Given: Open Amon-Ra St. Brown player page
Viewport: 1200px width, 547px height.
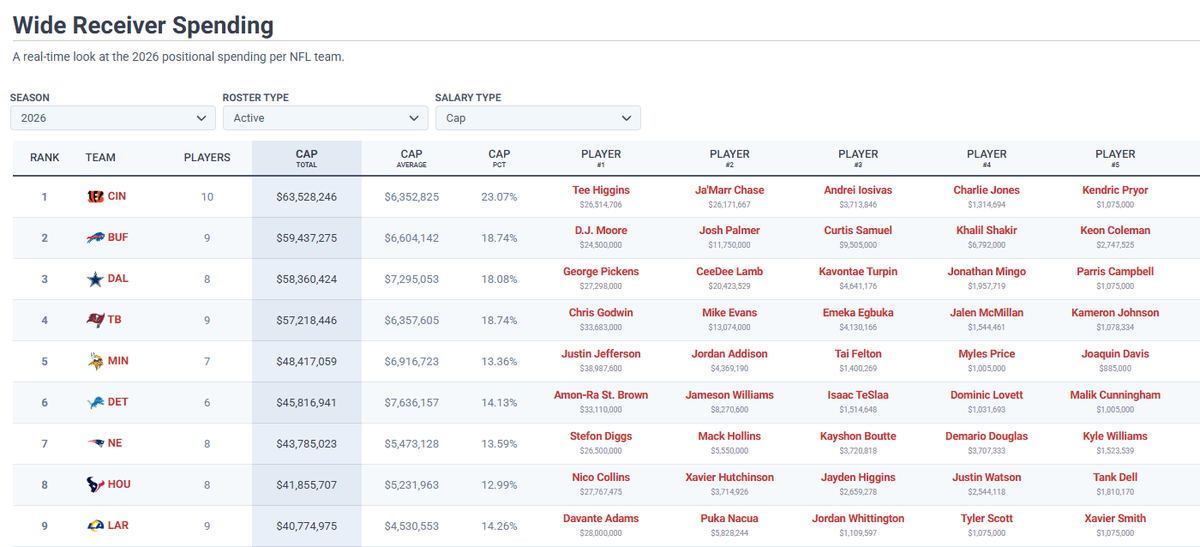Looking at the screenshot, I should point(601,394).
